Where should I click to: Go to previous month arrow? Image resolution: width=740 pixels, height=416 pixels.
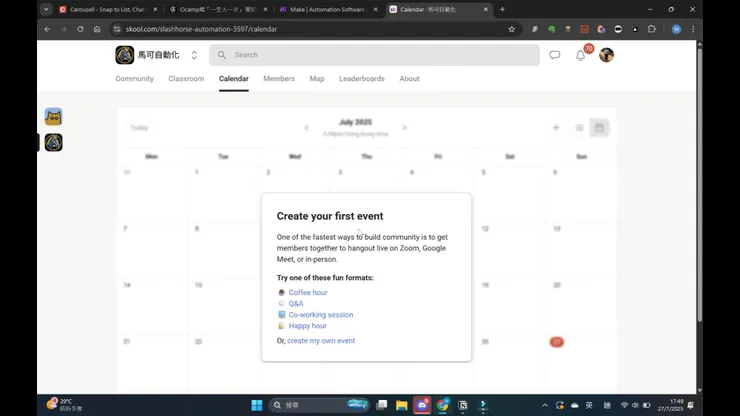(306, 127)
